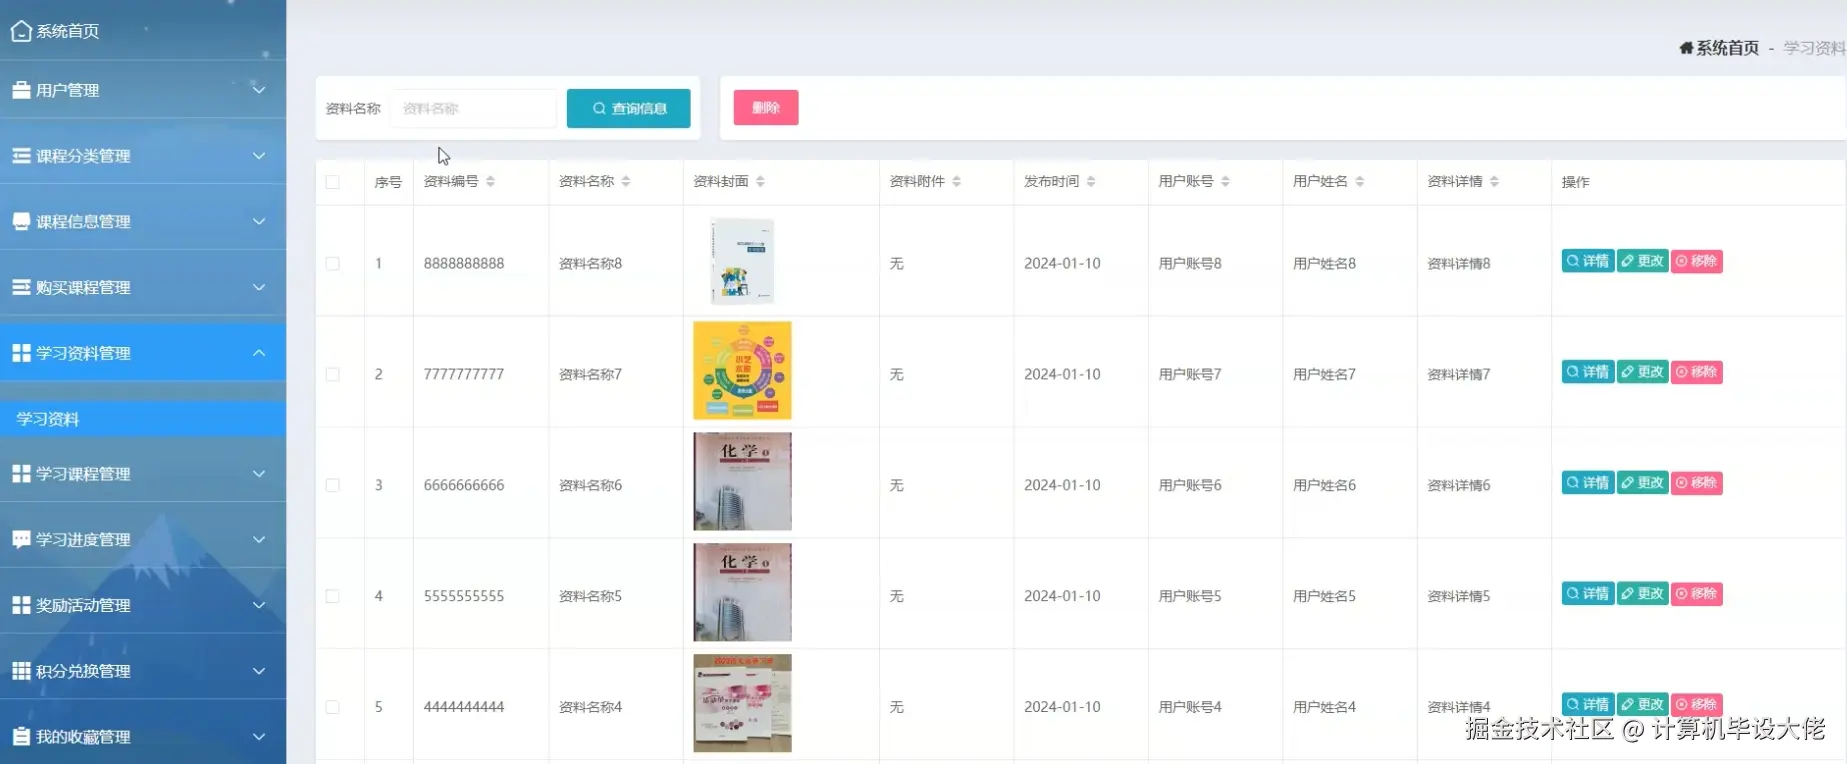Open 学习进度管理 sidebar menu label
Image resolution: width=1847 pixels, height=764 pixels.
click(84, 540)
